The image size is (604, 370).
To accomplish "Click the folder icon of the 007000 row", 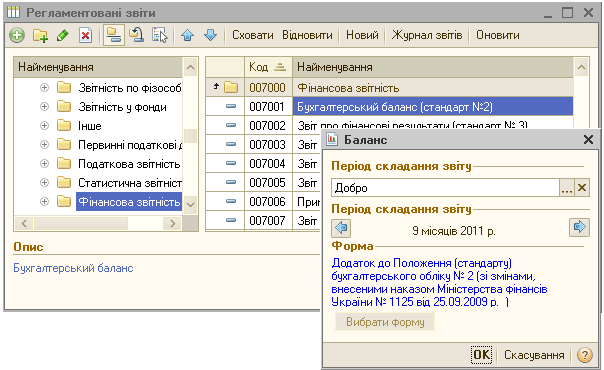I will 231,87.
